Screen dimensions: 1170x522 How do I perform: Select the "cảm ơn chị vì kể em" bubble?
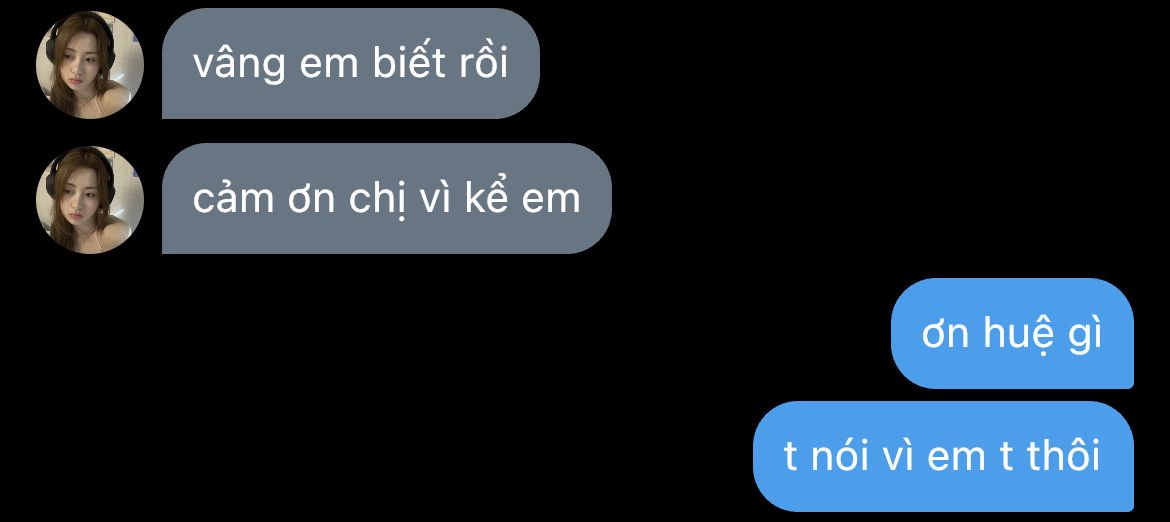(x=387, y=198)
